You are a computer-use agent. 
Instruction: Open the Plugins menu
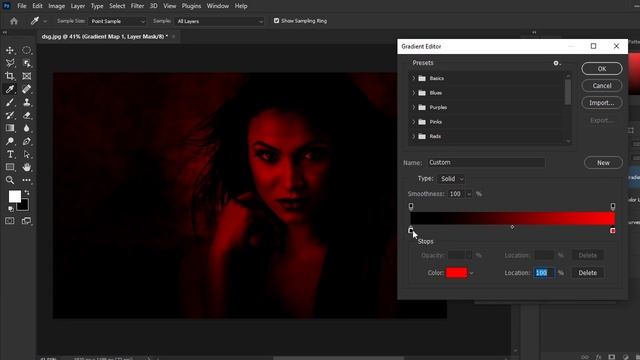pyautogui.click(x=191, y=6)
